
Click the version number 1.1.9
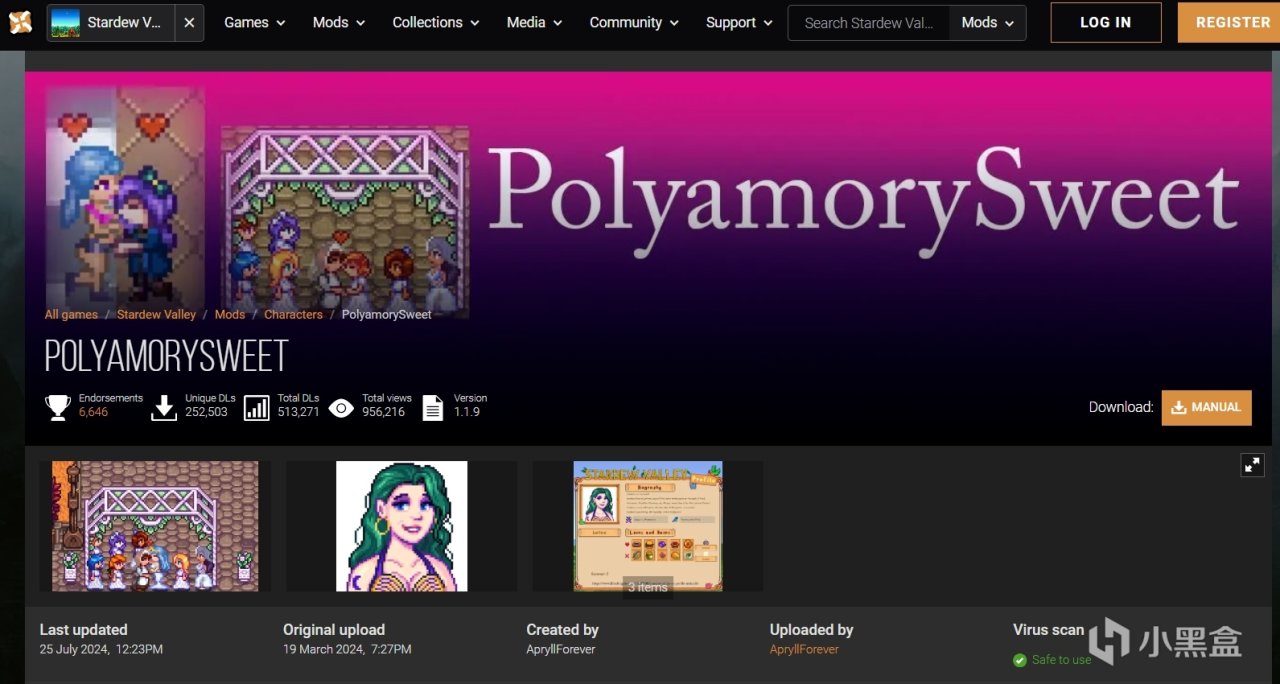(467, 412)
